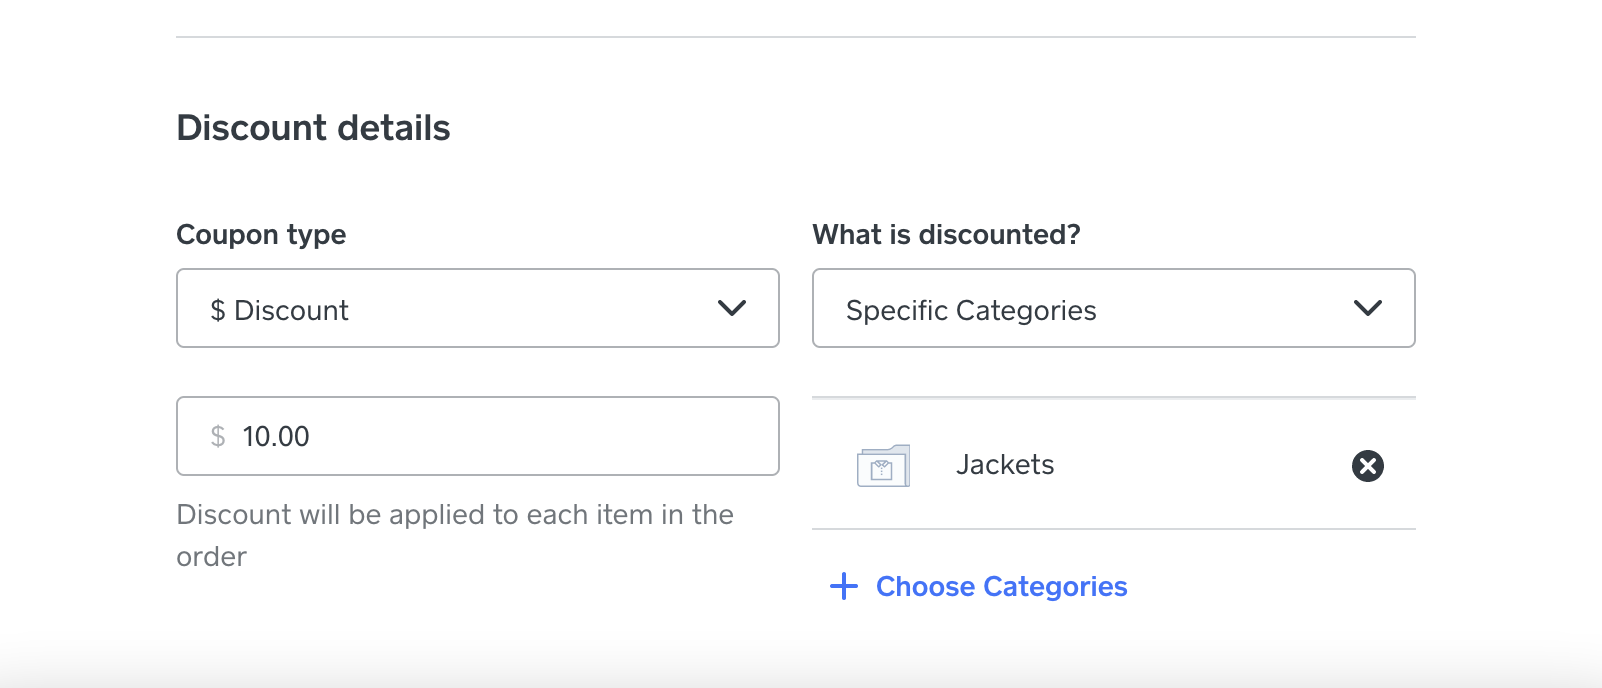Open the What is discounted dropdown
Viewport: 1602px width, 688px height.
tap(1113, 308)
